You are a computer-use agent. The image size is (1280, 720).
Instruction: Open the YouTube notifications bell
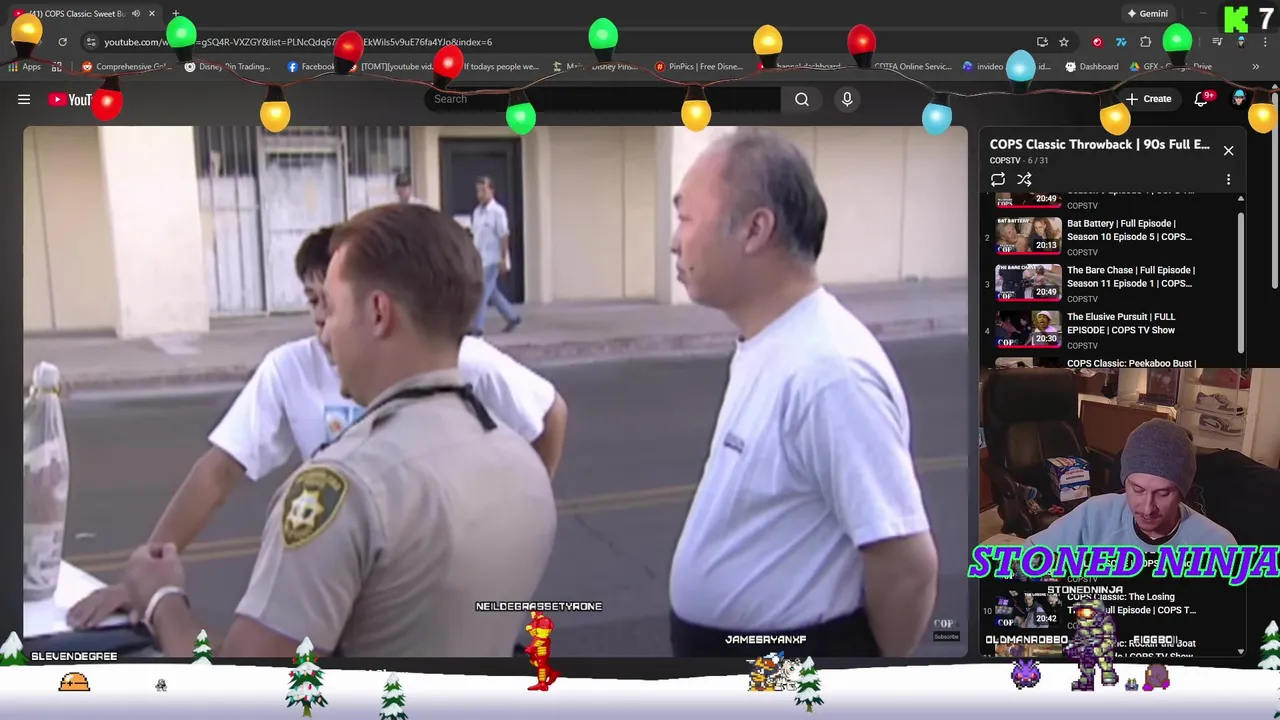pos(1201,99)
